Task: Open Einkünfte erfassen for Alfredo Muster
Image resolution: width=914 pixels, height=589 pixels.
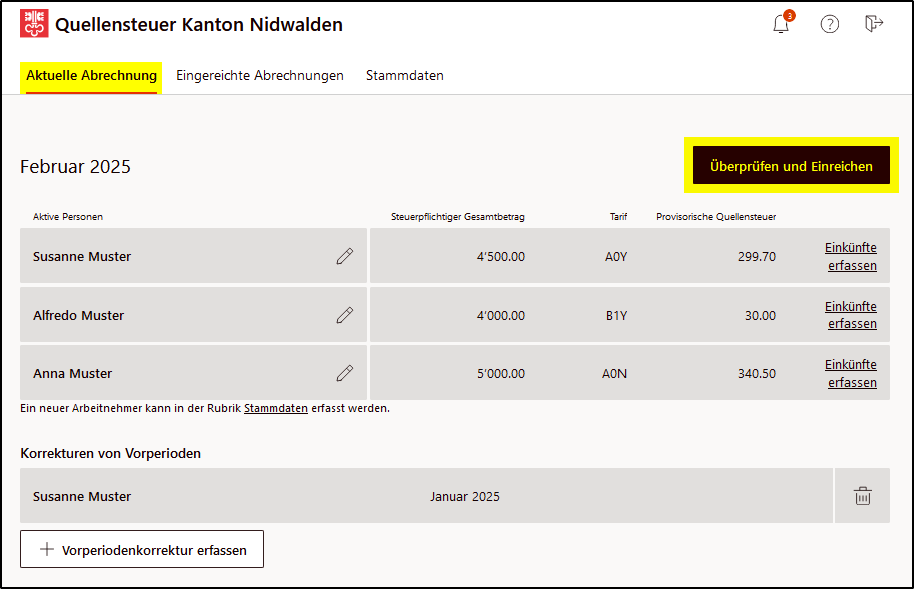Action: pyautogui.click(x=851, y=315)
